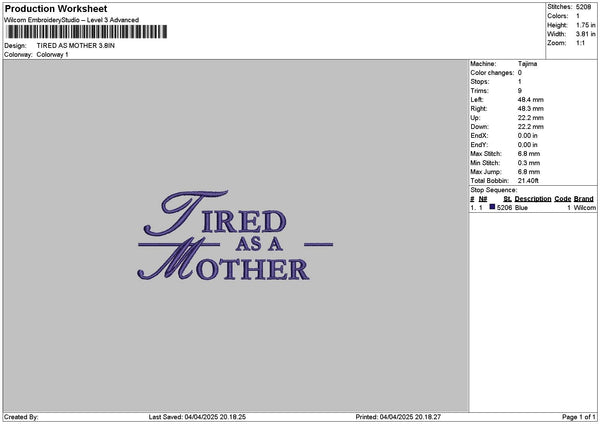Select 'Wilcom EmbroideryStudio – Level 3 Advanced' text
The width and height of the screenshot is (600, 424).
click(x=71, y=20)
